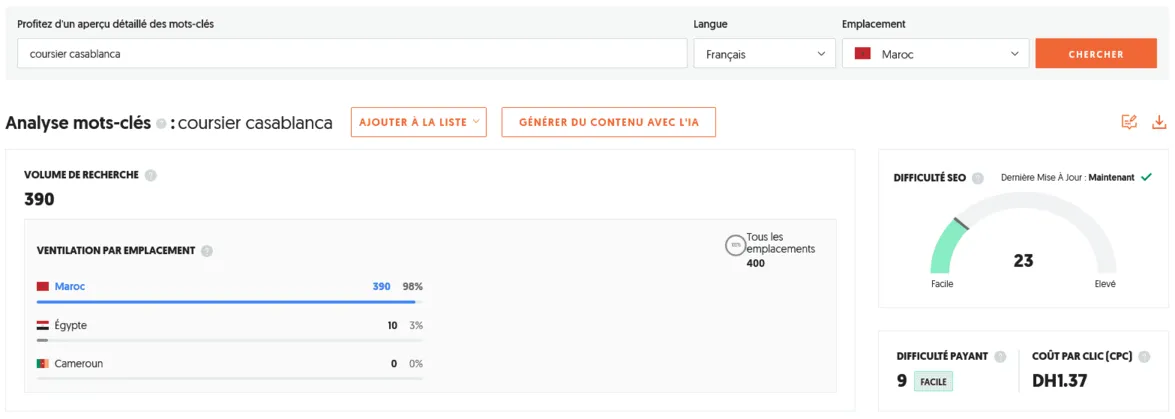1175x419 pixels.
Task: Click the Cameroun row label
Action: pos(79,364)
